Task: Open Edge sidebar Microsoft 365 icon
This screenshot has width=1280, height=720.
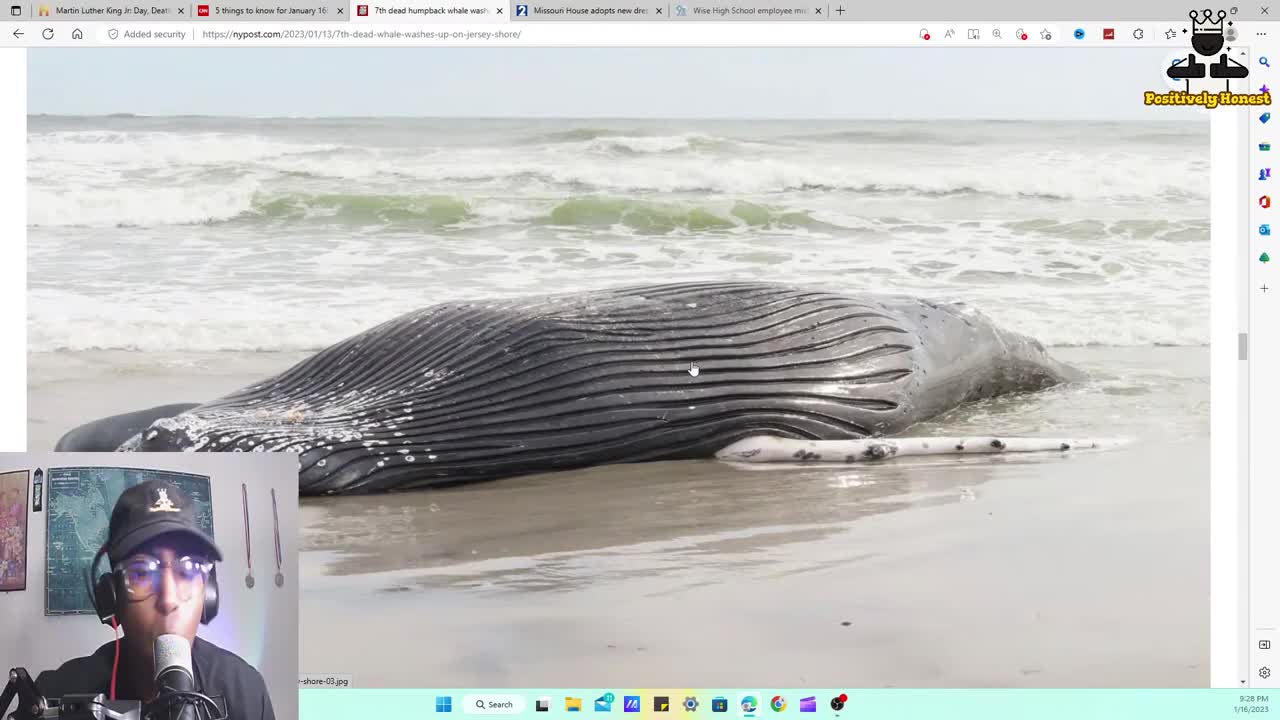Action: (1264, 202)
